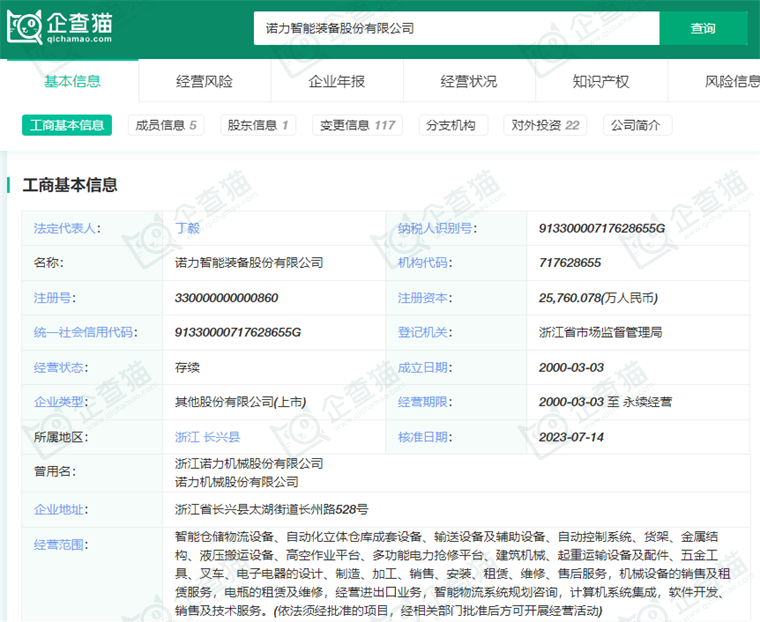Click former name 浙江诺力机械股份有限公司
The image size is (760, 622).
[x=249, y=463]
